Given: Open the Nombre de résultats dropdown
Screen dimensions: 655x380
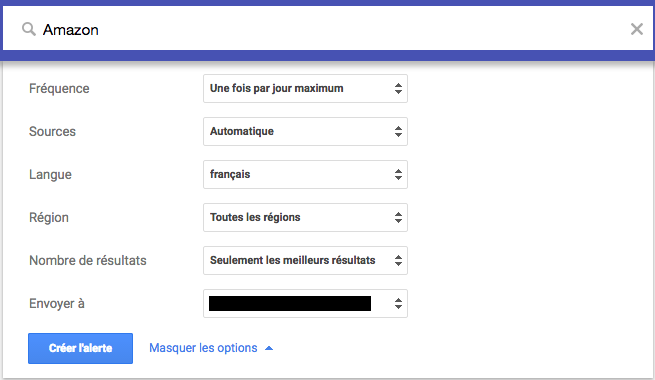Looking at the screenshot, I should click(x=305, y=261).
